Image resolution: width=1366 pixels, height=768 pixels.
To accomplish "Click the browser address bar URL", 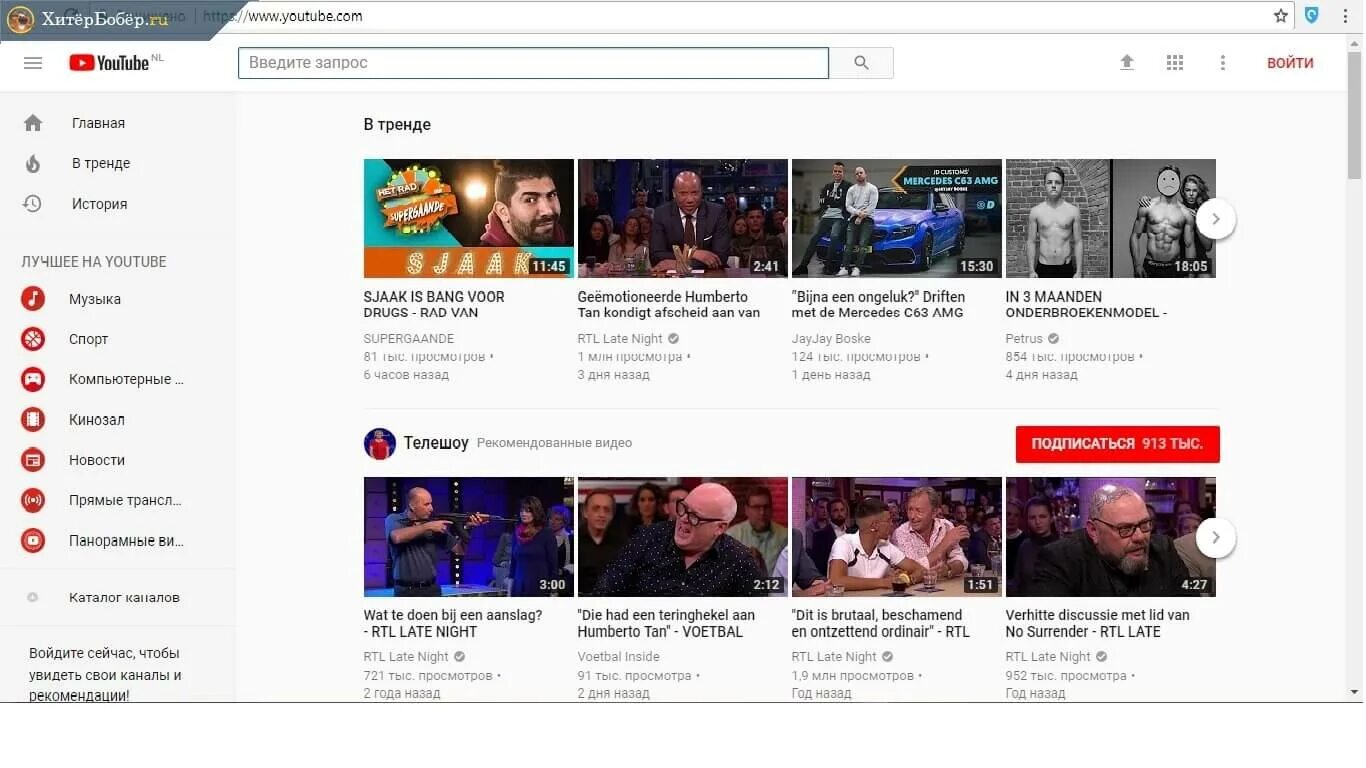I will click(283, 16).
